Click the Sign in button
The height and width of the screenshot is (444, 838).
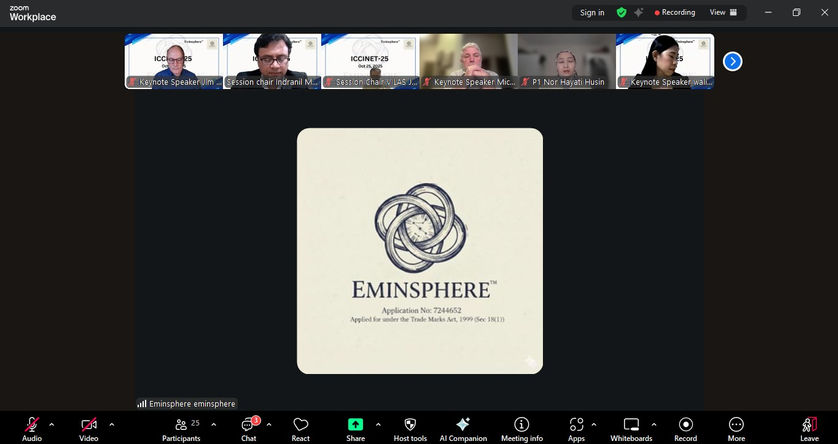592,12
